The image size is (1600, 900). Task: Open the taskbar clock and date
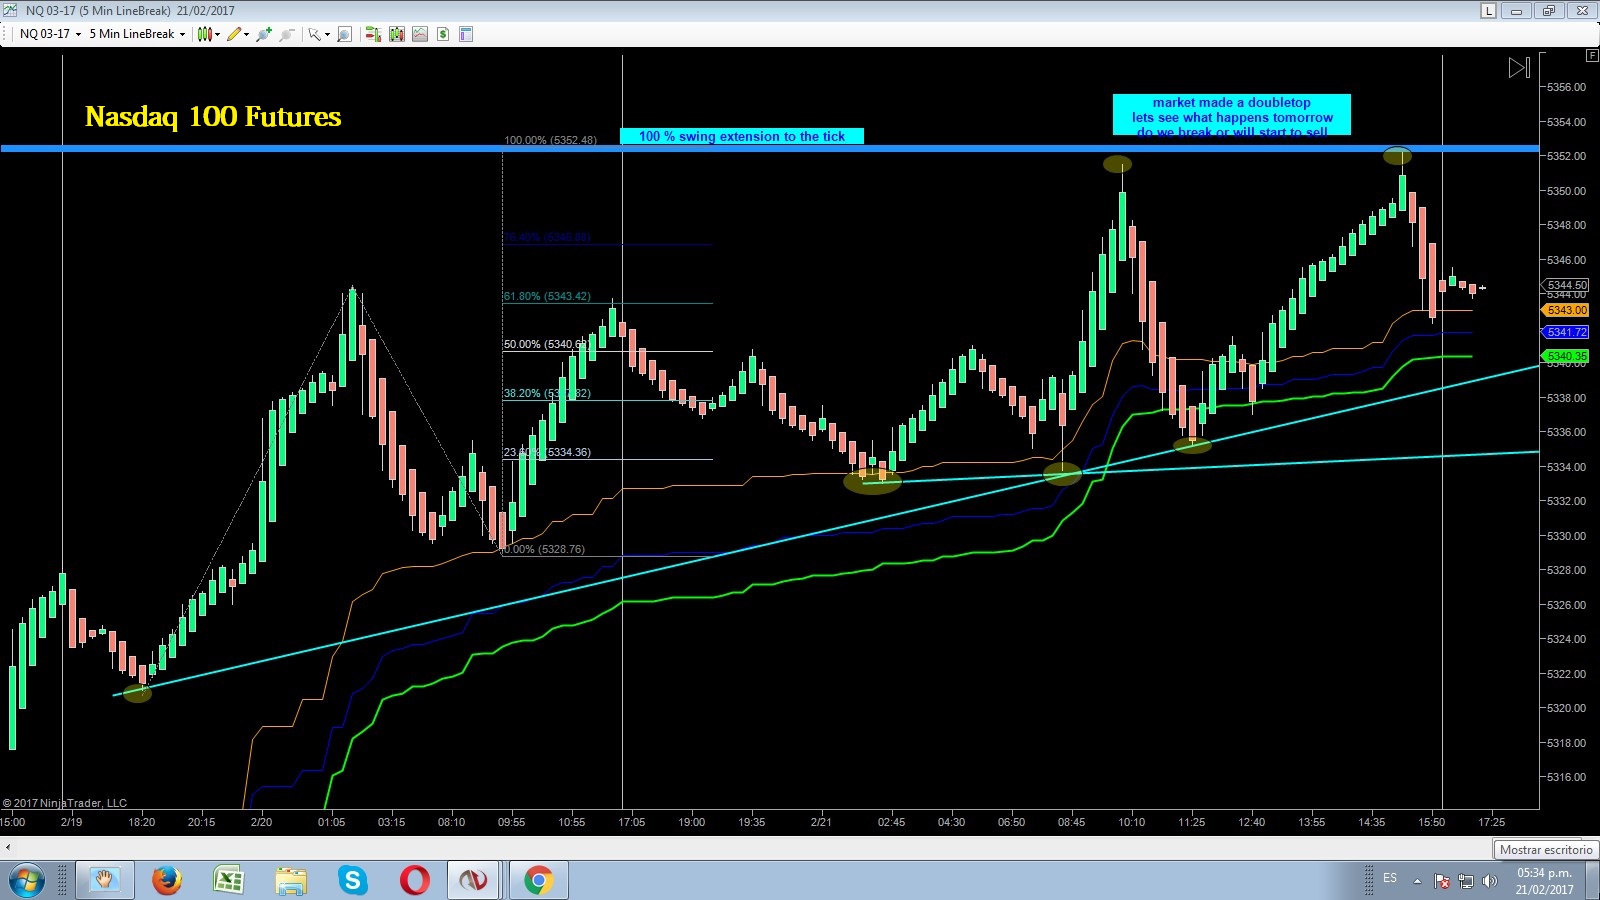[1544, 881]
